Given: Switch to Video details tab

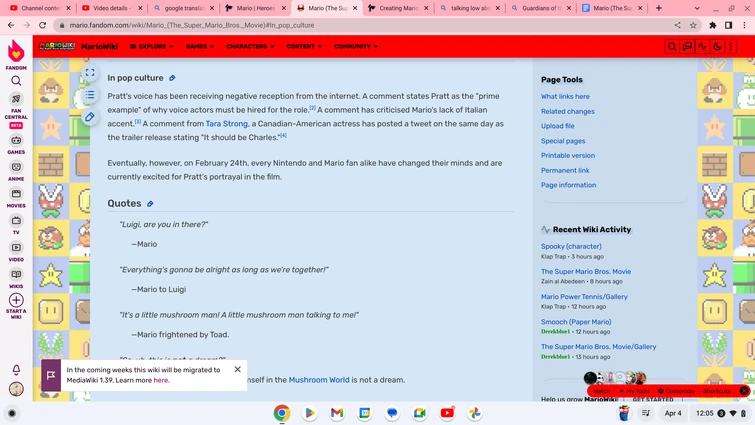Looking at the screenshot, I should pos(112,8).
